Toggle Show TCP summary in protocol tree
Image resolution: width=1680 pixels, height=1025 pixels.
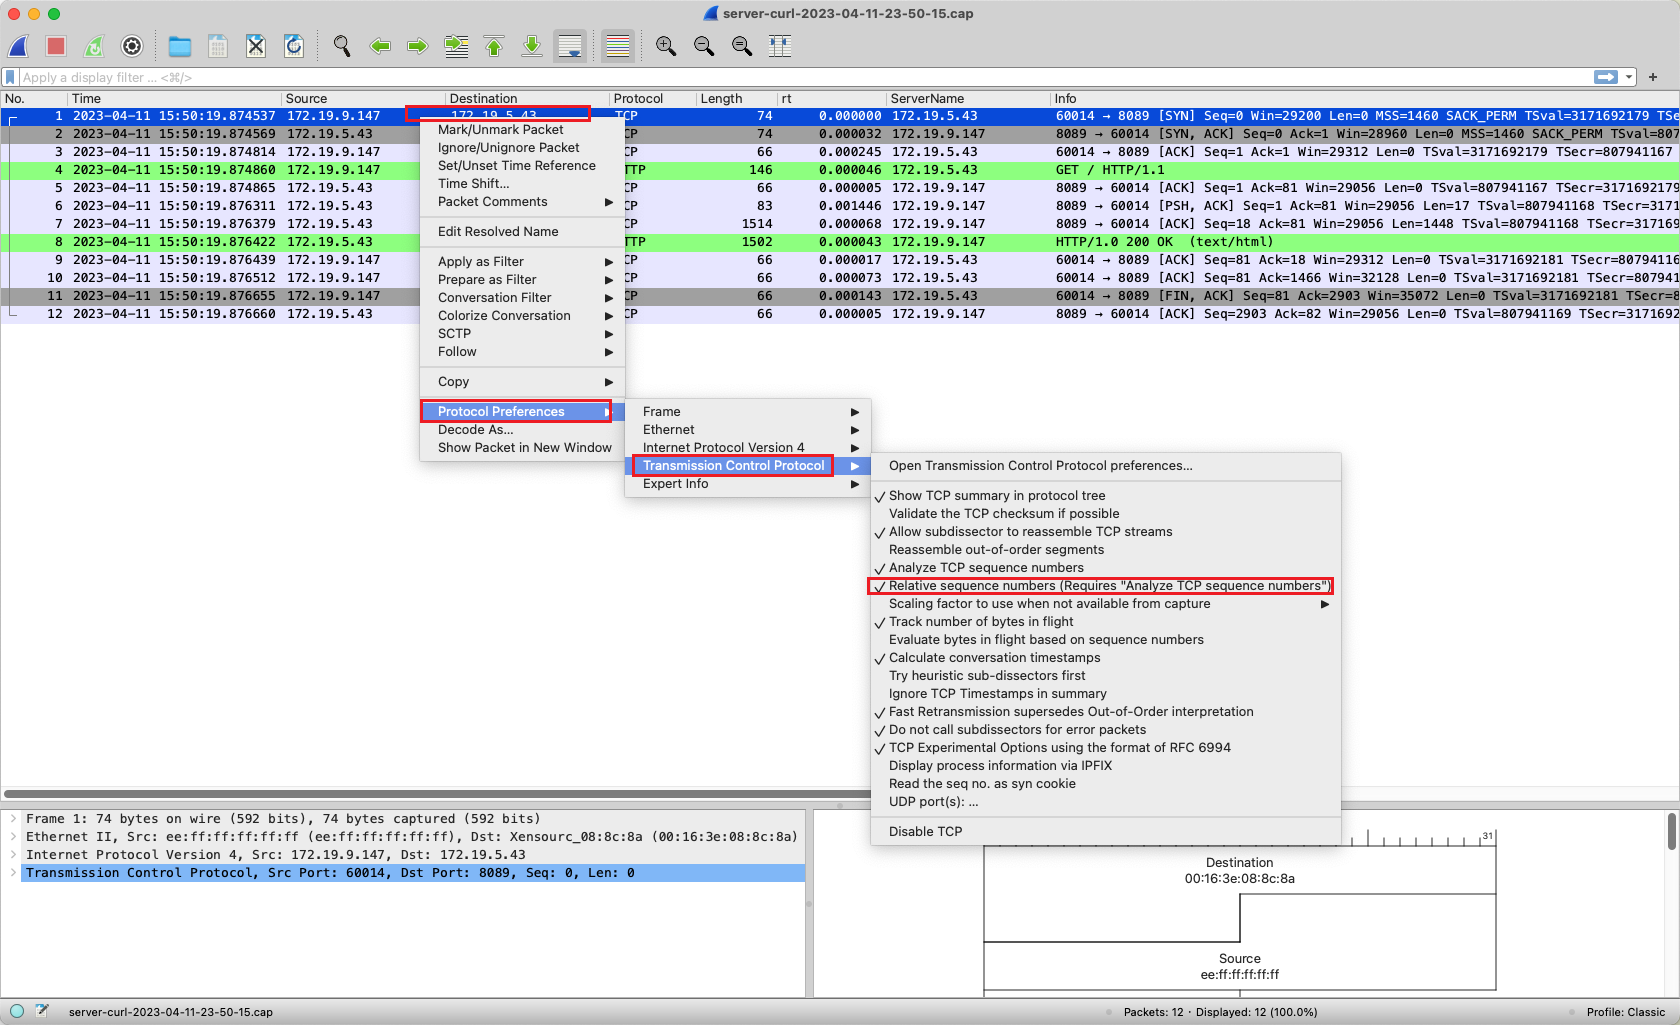point(997,496)
